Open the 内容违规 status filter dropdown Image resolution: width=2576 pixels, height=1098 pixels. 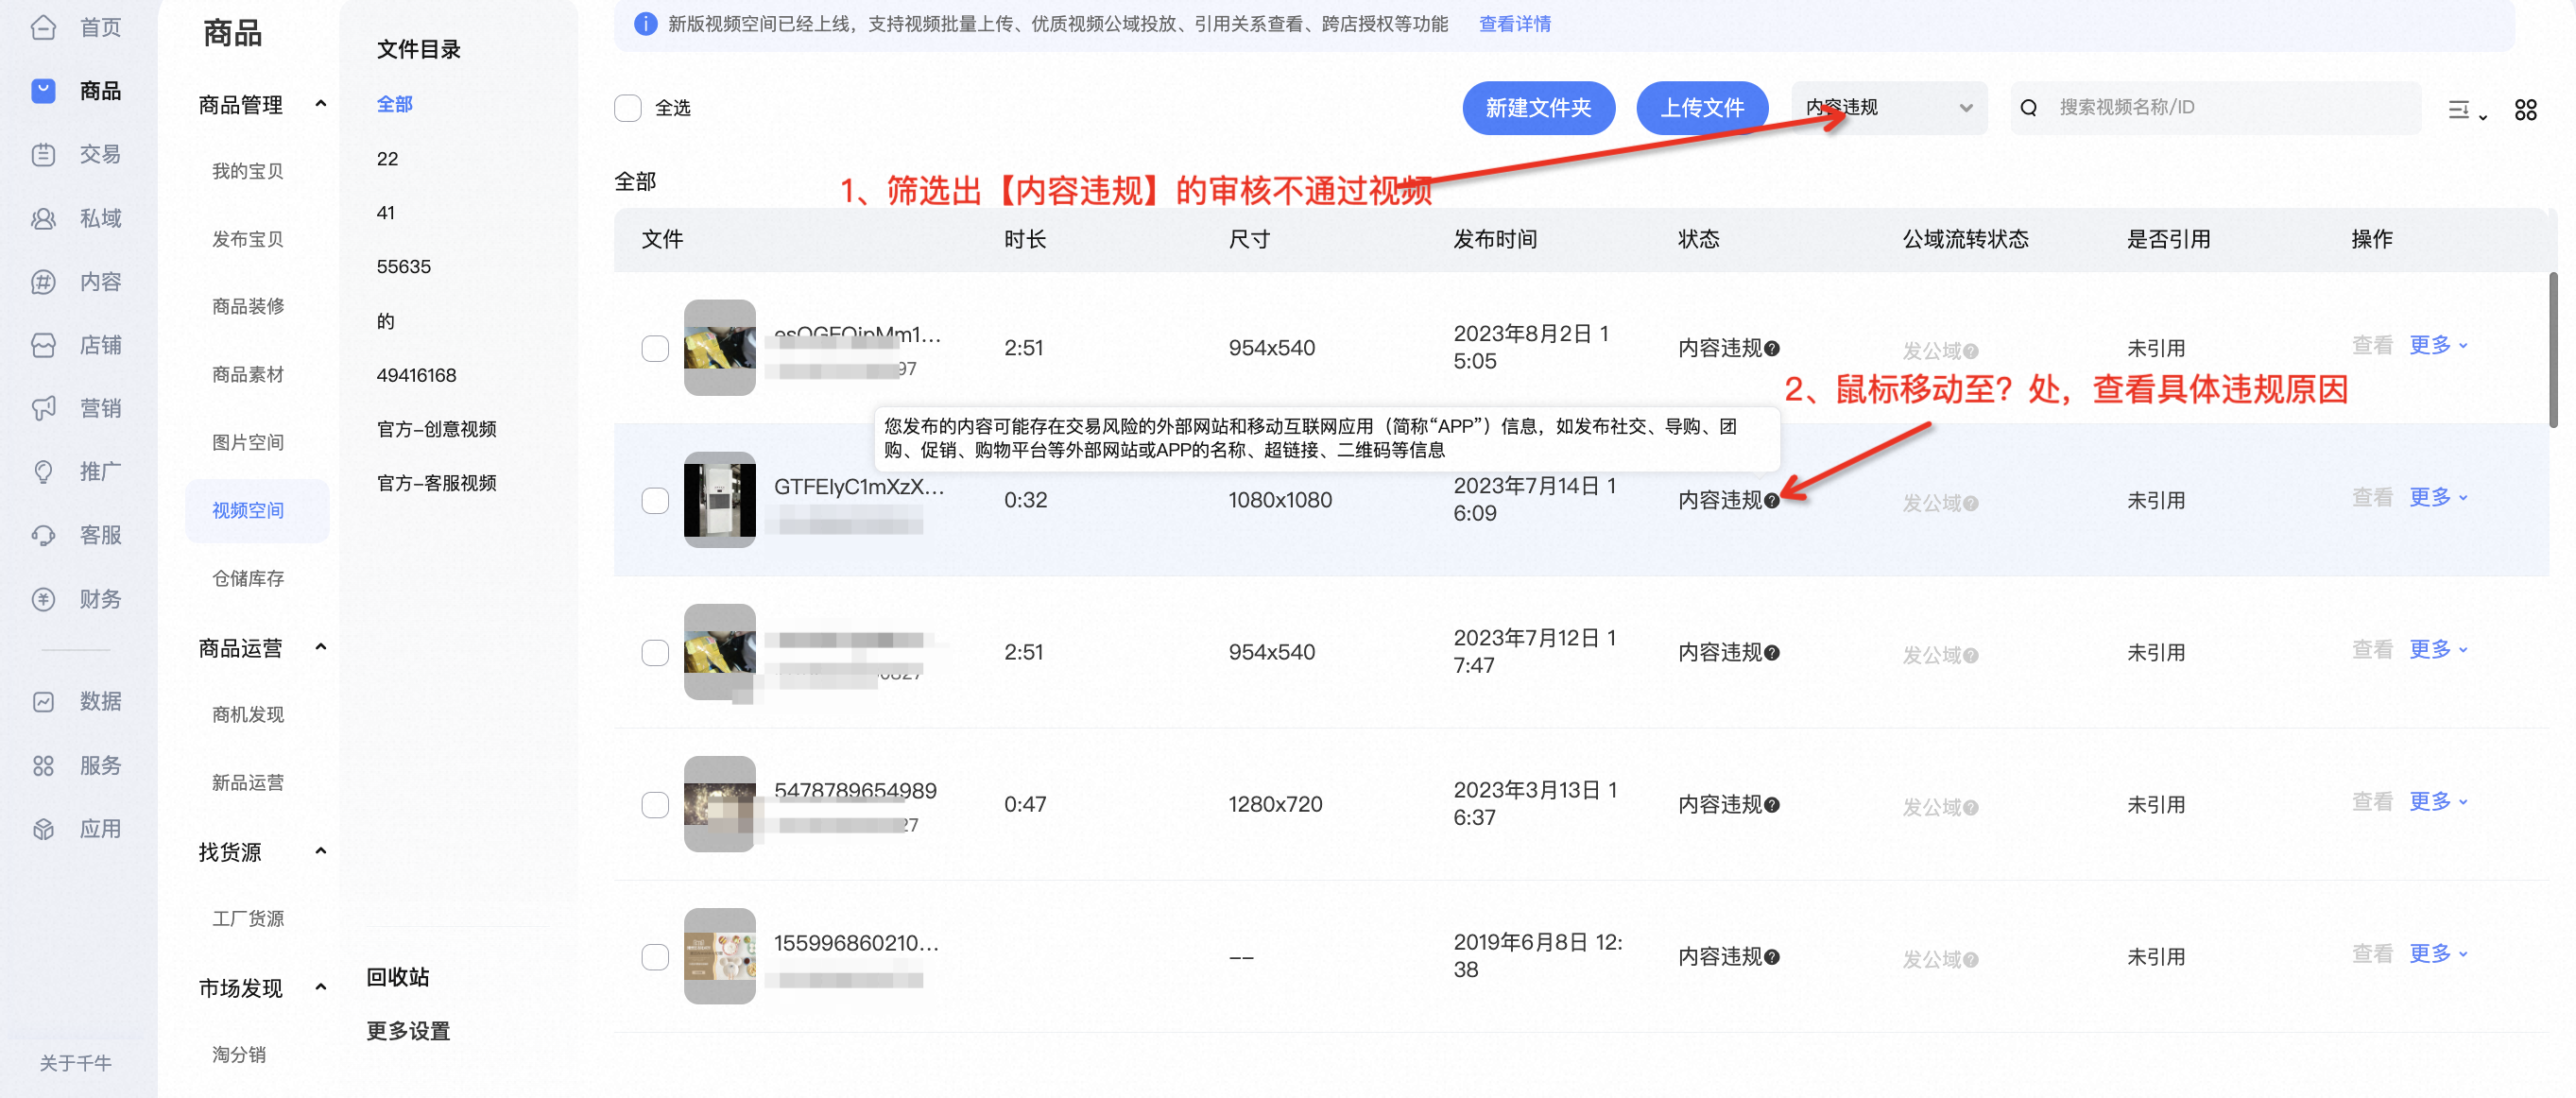(x=1888, y=107)
